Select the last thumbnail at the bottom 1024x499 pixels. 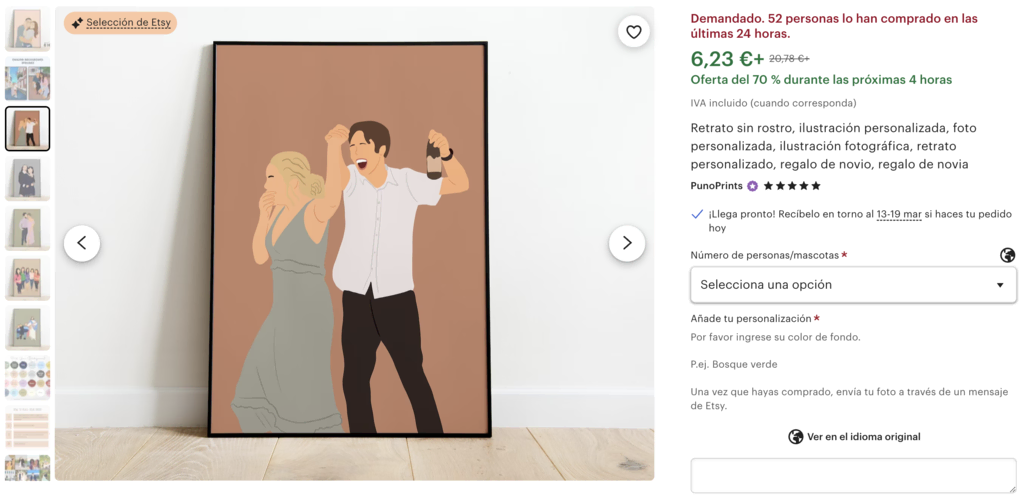coord(27,468)
